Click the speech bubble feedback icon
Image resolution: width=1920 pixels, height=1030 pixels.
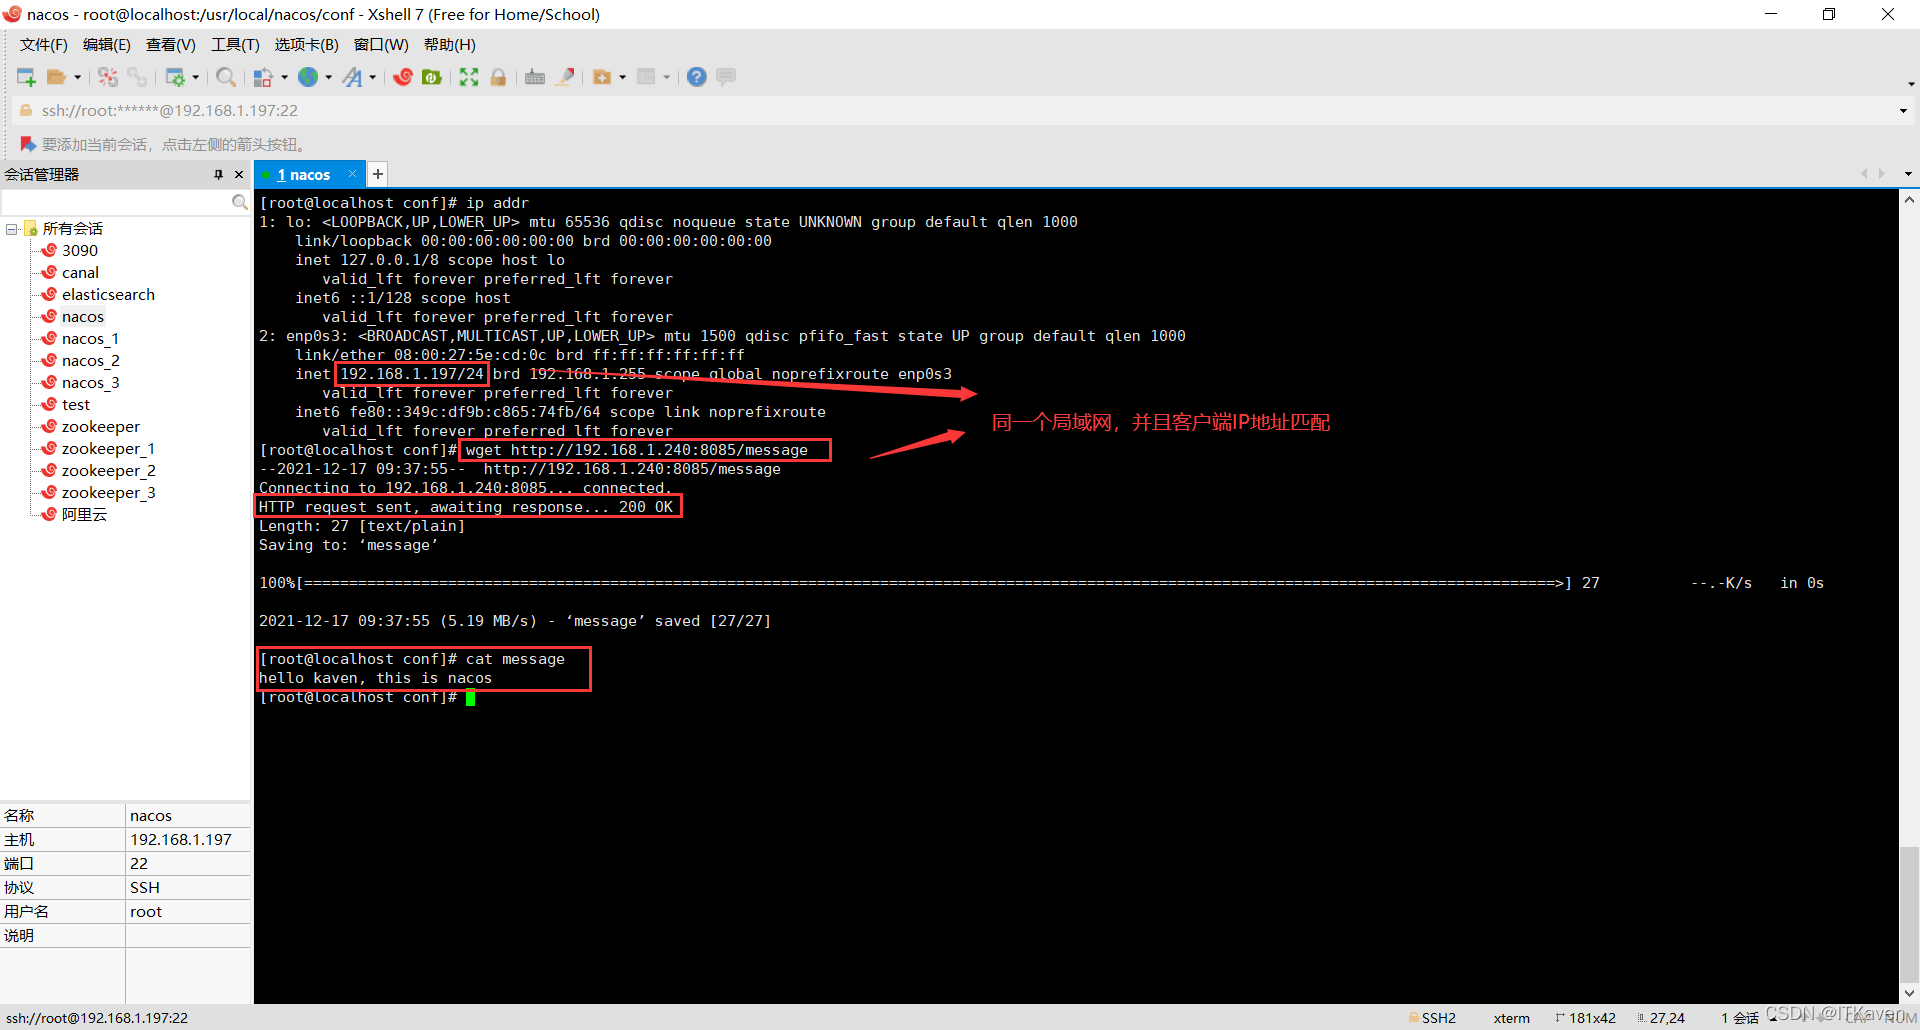(726, 77)
